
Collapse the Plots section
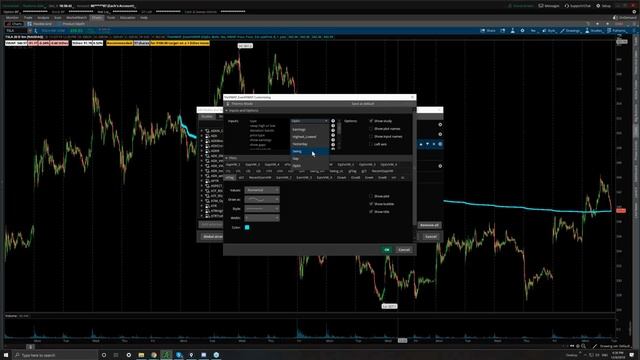[227, 158]
